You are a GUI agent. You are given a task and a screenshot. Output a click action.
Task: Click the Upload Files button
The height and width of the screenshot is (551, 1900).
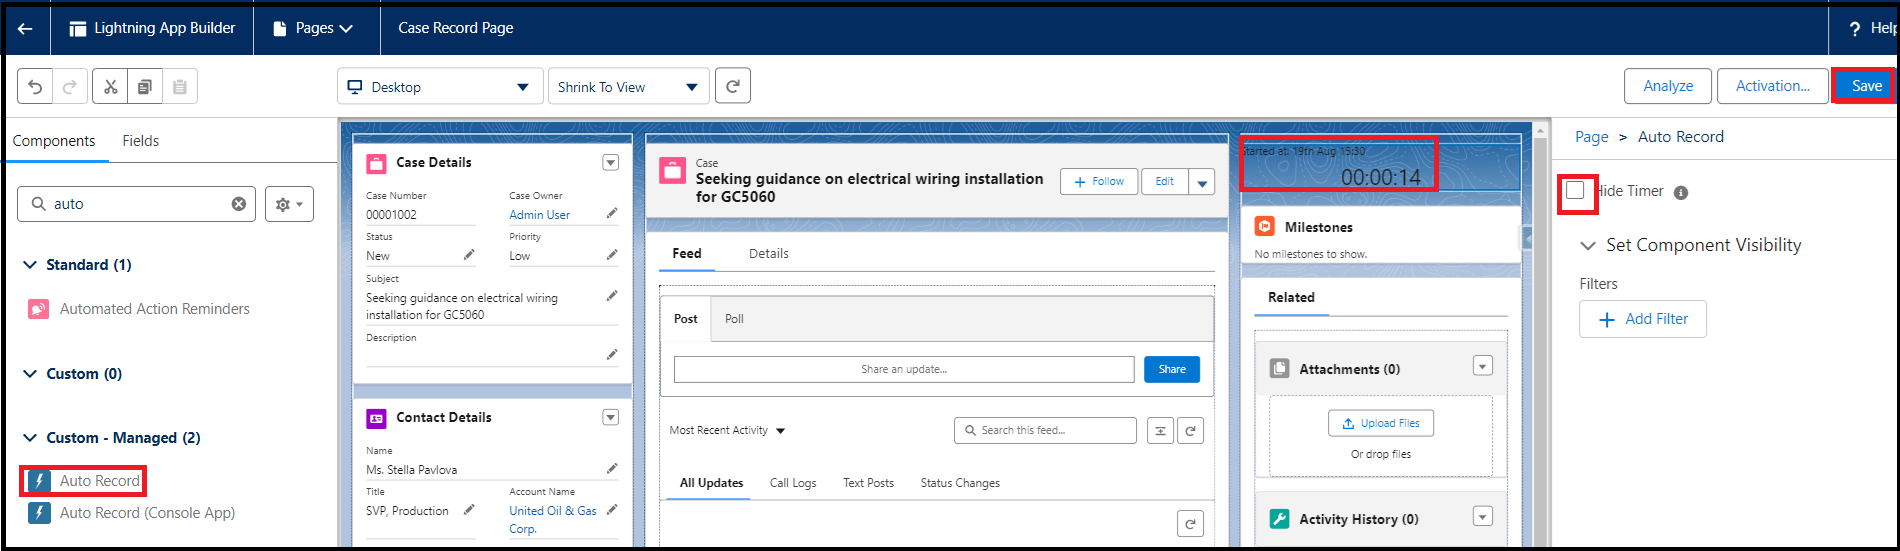(1381, 423)
